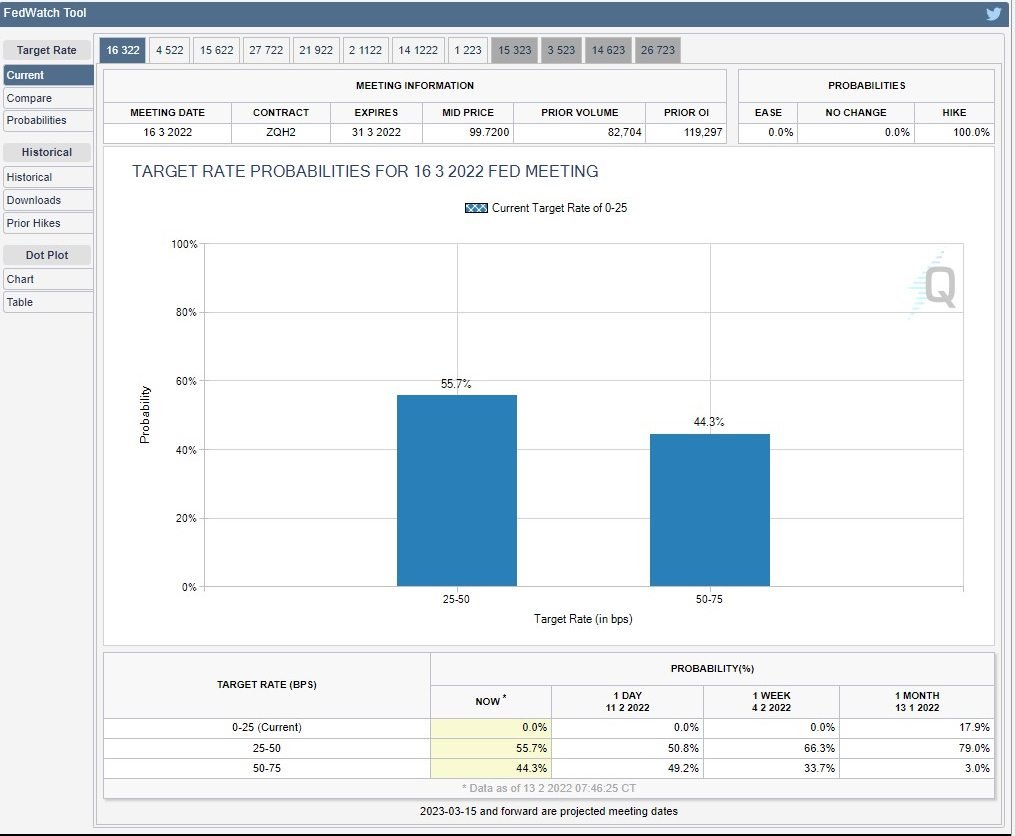
Task: Click the Twitter bird icon
Action: 993,14
